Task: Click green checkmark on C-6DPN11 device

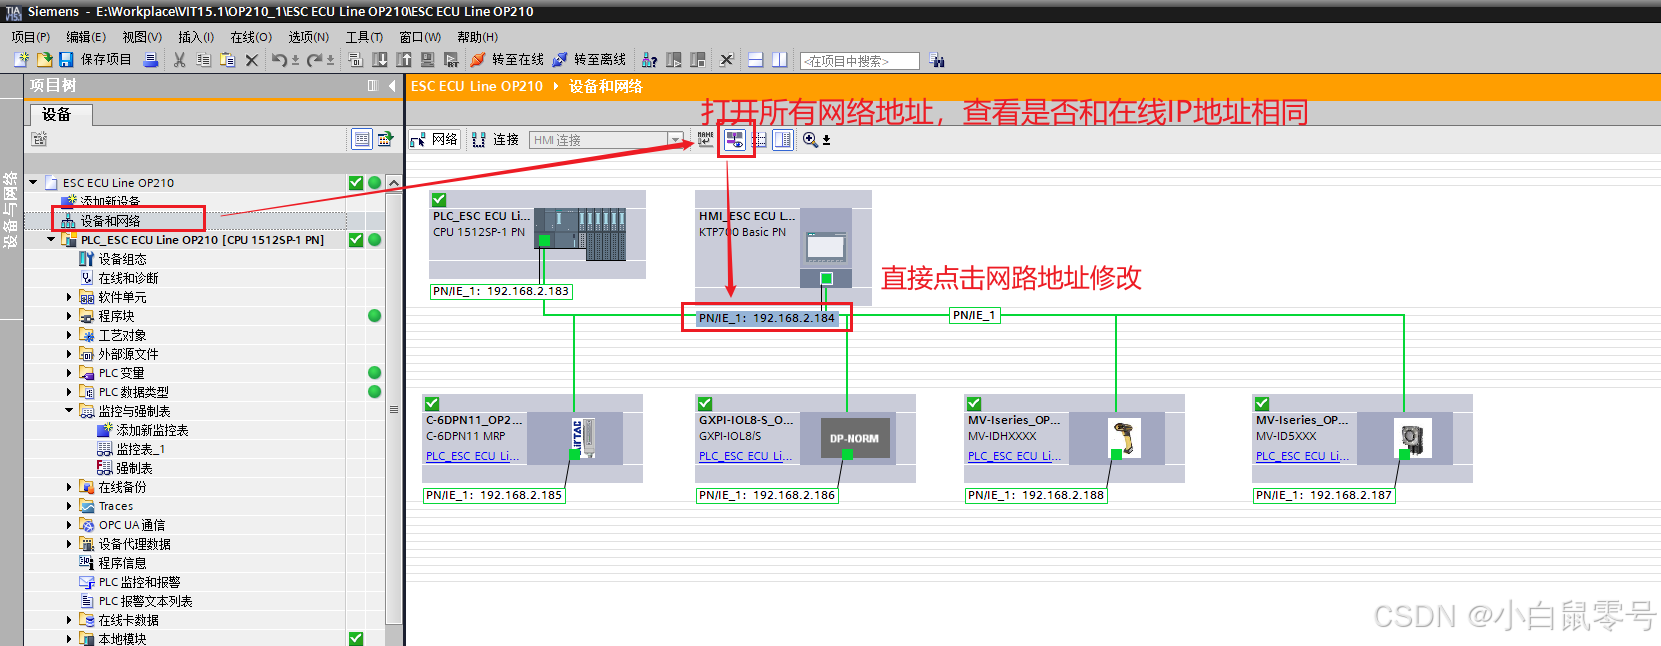Action: coord(432,404)
